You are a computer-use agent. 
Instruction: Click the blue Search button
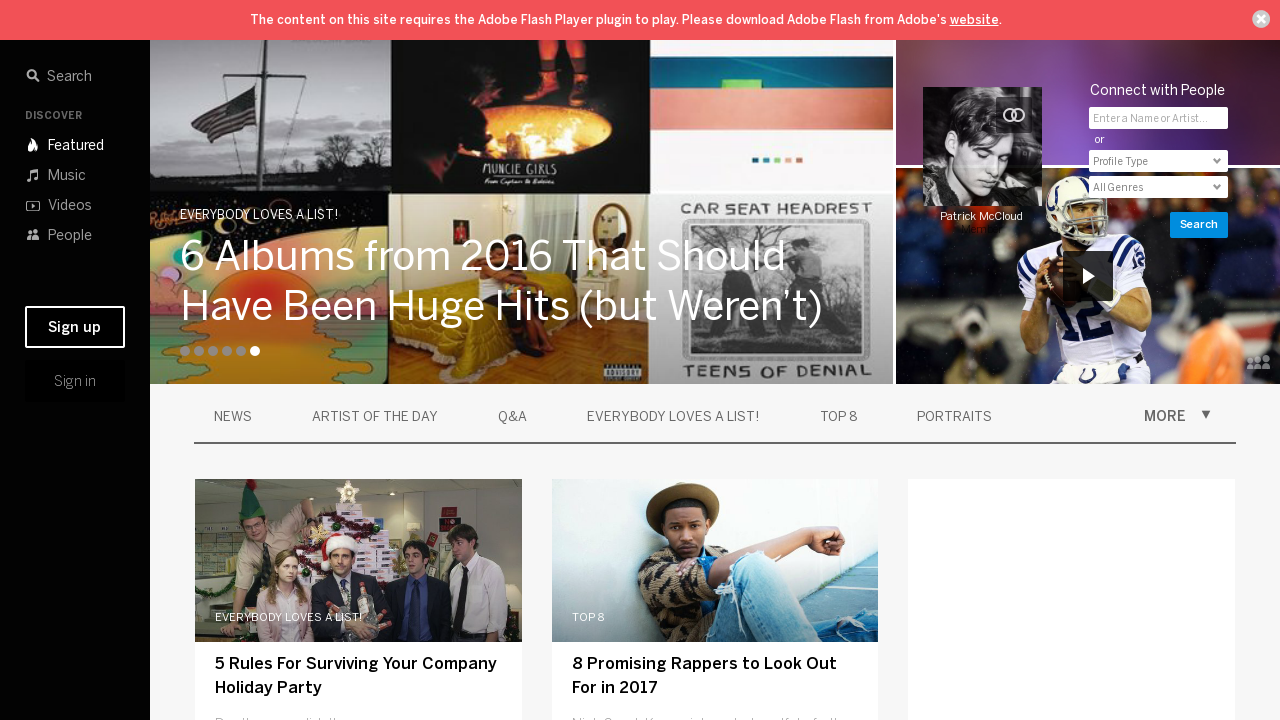coord(1199,225)
